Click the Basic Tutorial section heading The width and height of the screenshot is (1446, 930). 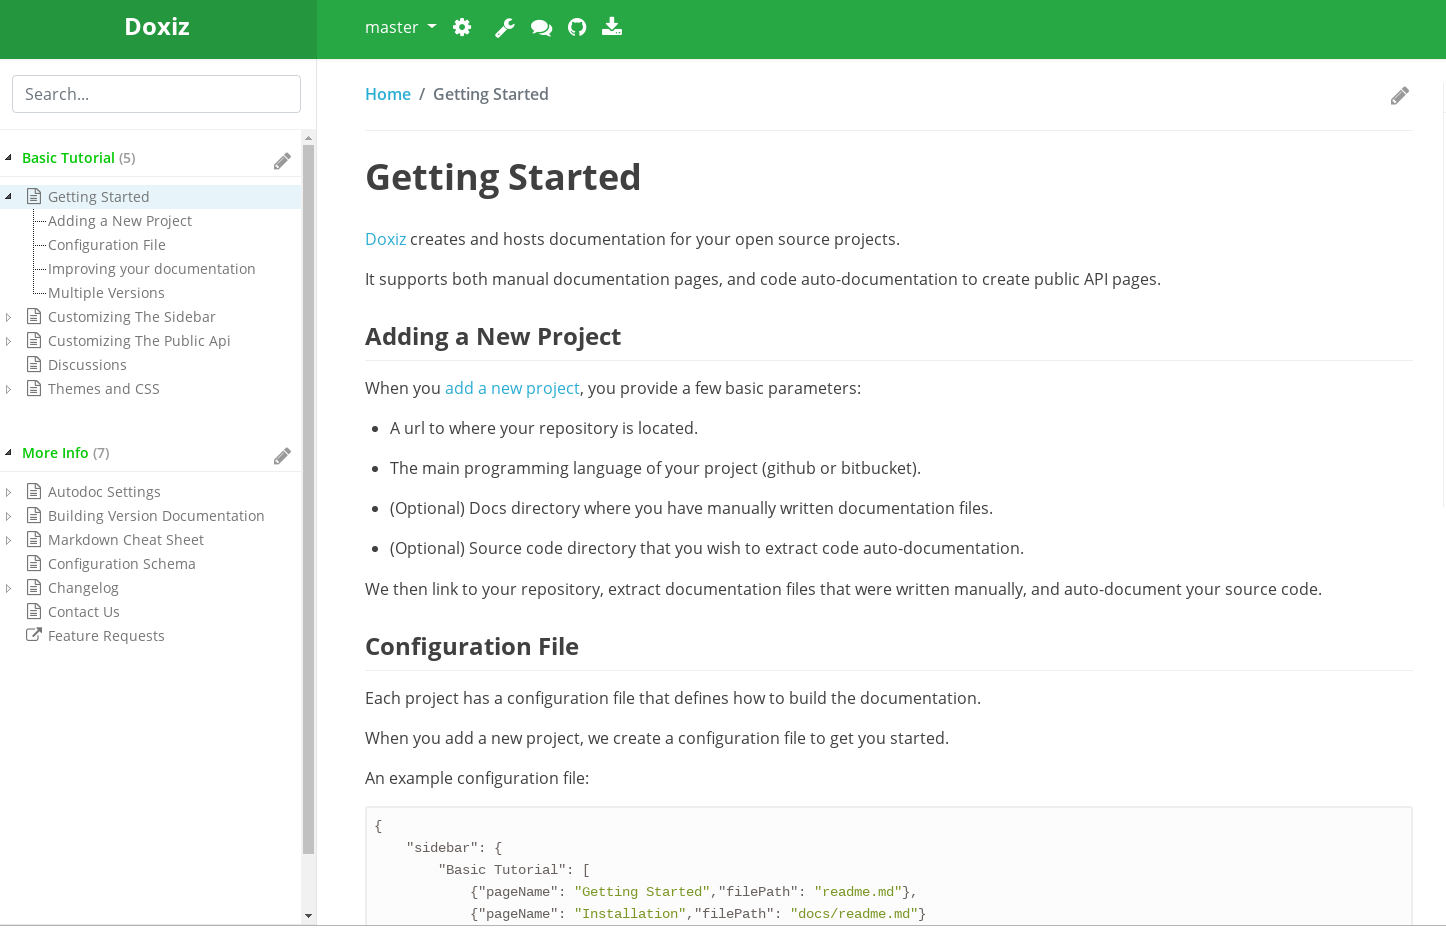coord(68,158)
